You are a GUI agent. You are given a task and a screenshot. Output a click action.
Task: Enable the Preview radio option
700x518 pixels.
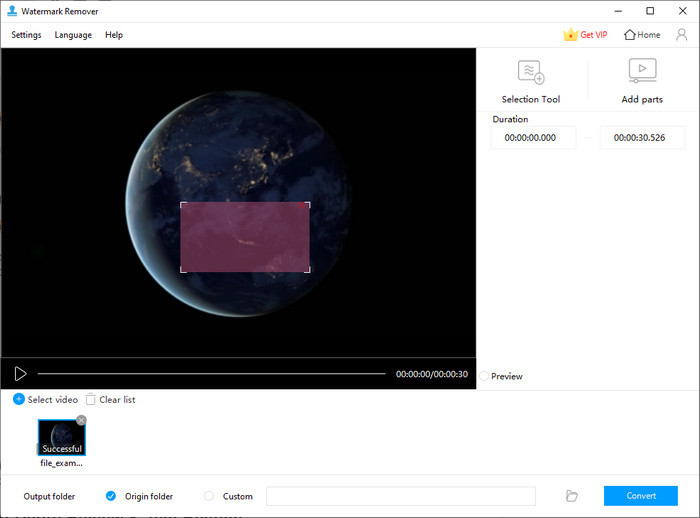[x=484, y=376]
